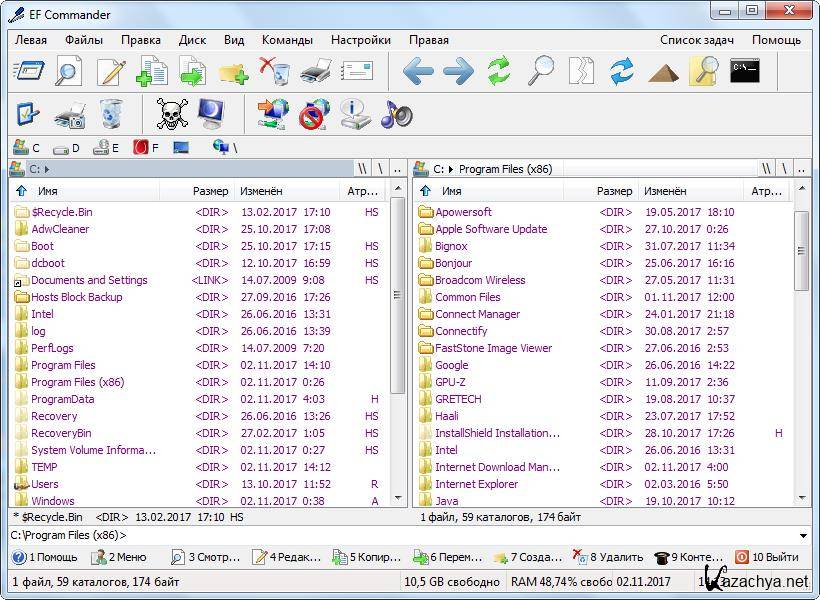This screenshot has height=600, width=820.
Task: Click the command prompt console icon
Action: tap(744, 71)
